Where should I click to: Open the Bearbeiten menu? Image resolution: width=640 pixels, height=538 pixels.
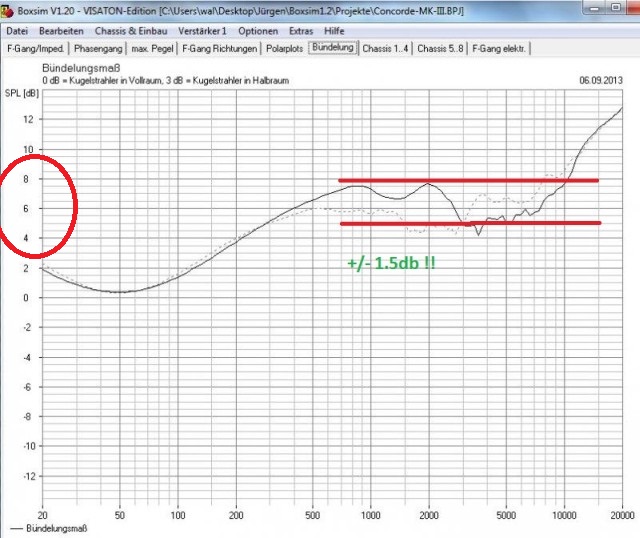pyautogui.click(x=61, y=31)
